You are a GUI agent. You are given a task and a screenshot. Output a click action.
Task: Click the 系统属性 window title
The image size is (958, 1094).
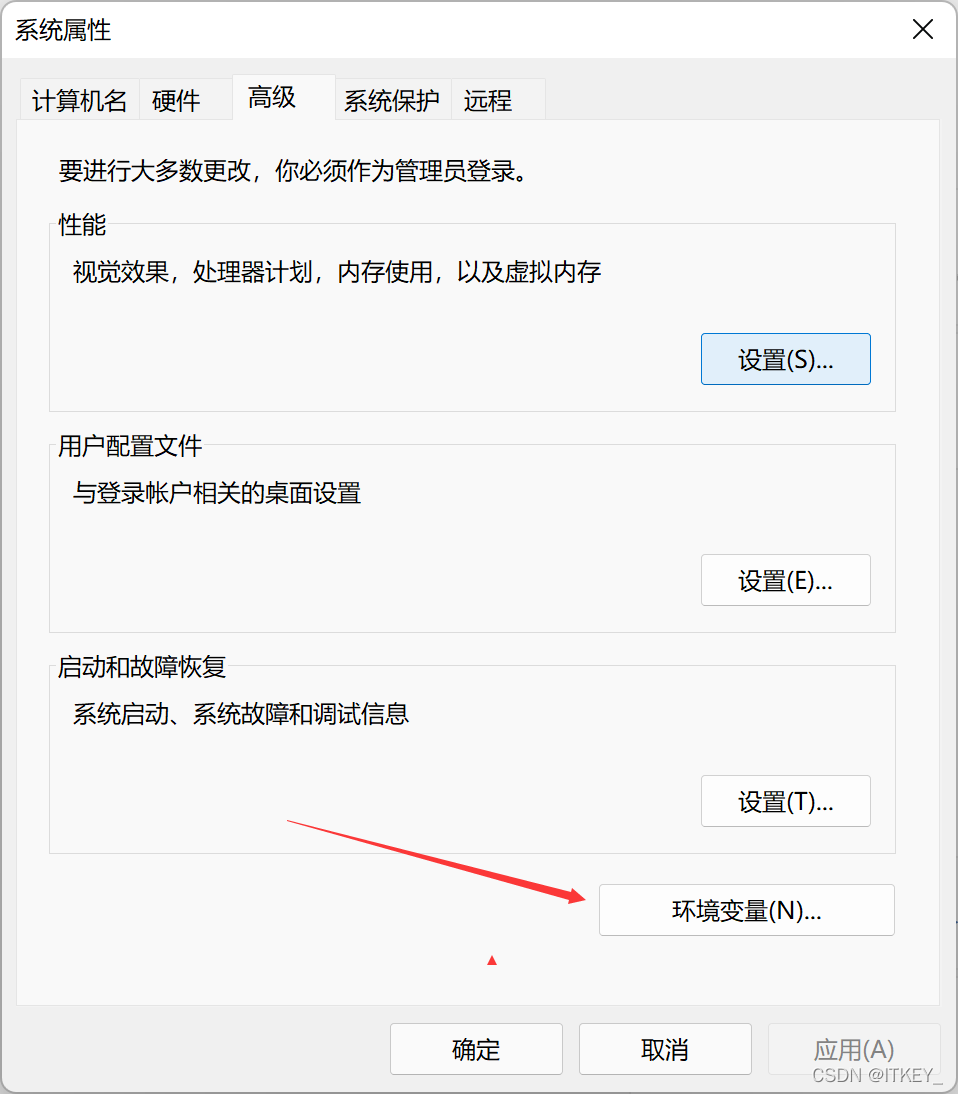(63, 30)
